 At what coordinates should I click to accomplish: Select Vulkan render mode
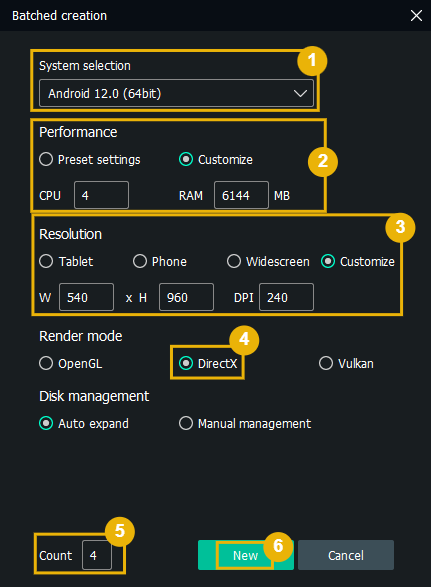[x=346, y=364]
